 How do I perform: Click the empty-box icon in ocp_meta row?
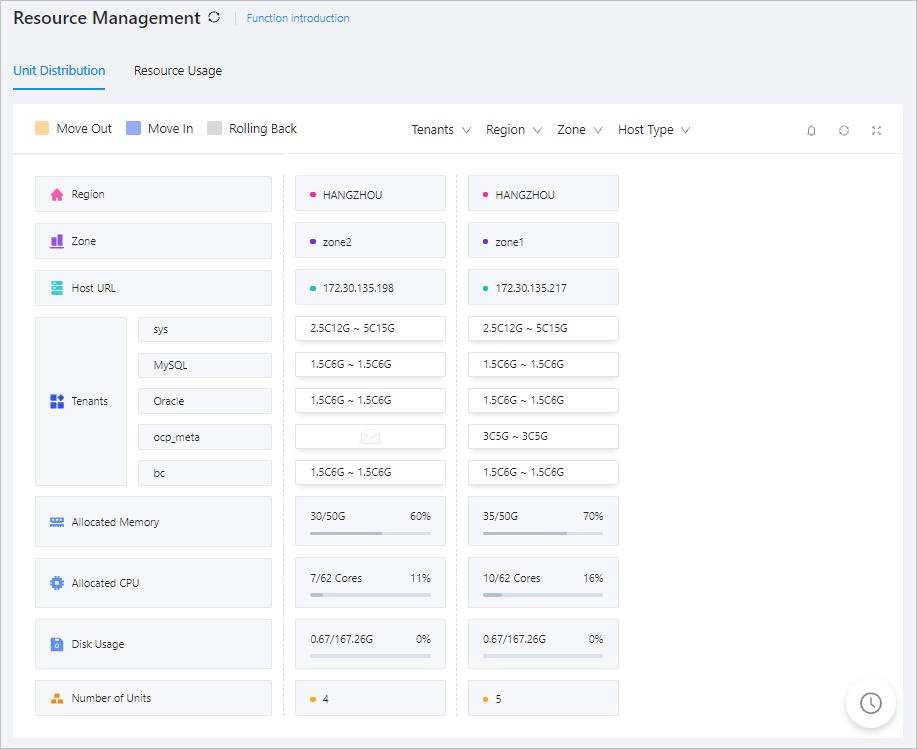click(x=370, y=436)
